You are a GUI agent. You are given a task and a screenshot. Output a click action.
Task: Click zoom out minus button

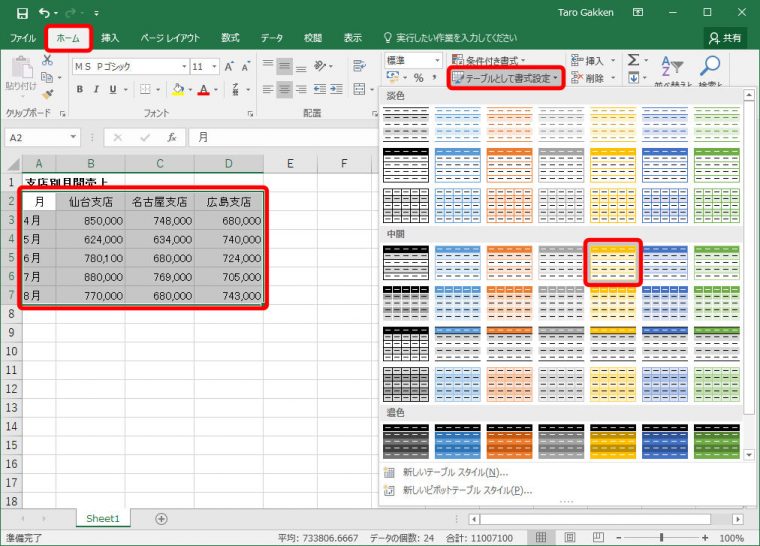tap(619, 537)
